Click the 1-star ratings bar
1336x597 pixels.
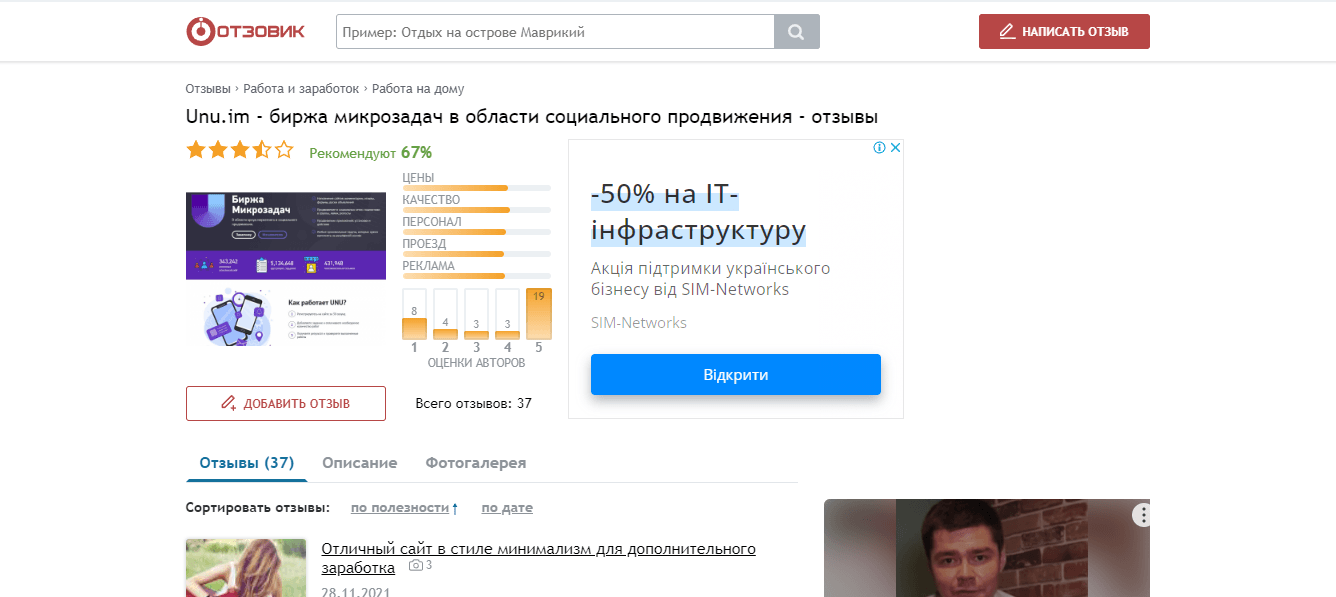[x=414, y=315]
